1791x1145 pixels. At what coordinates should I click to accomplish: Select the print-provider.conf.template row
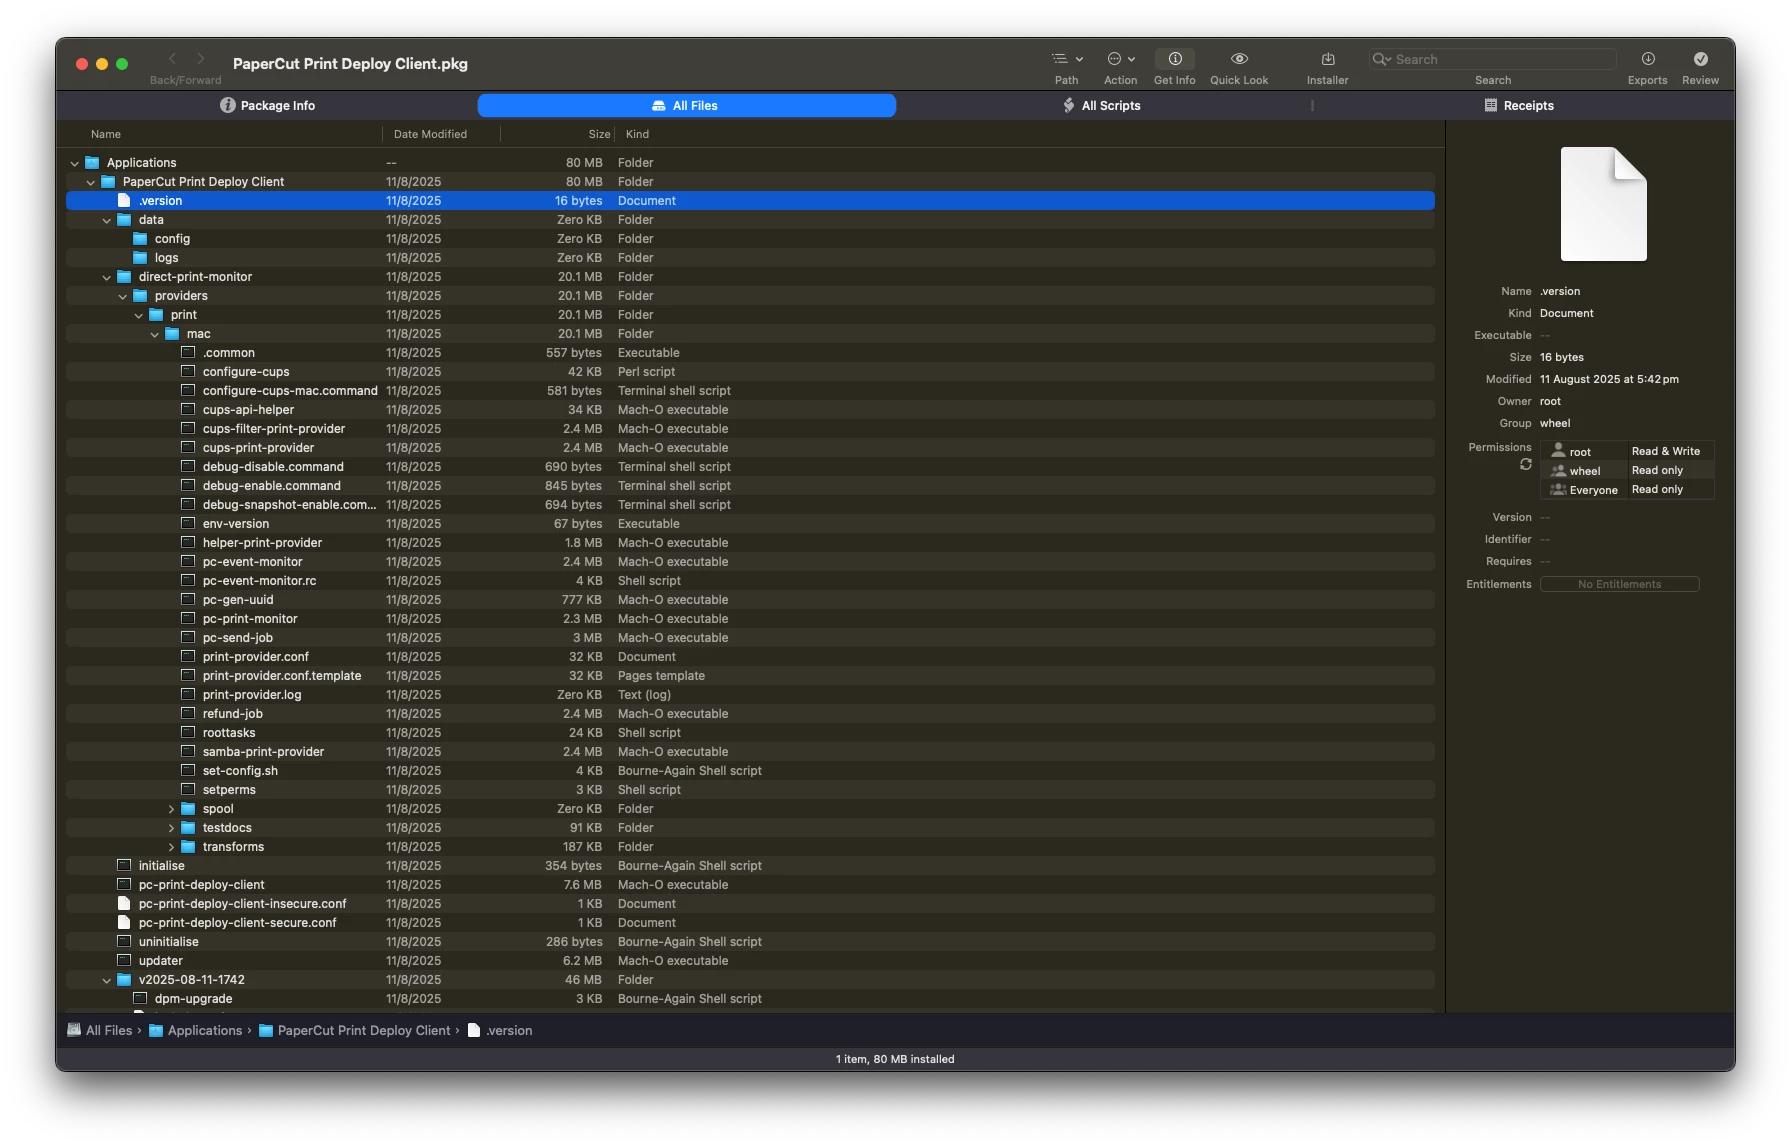(750, 675)
